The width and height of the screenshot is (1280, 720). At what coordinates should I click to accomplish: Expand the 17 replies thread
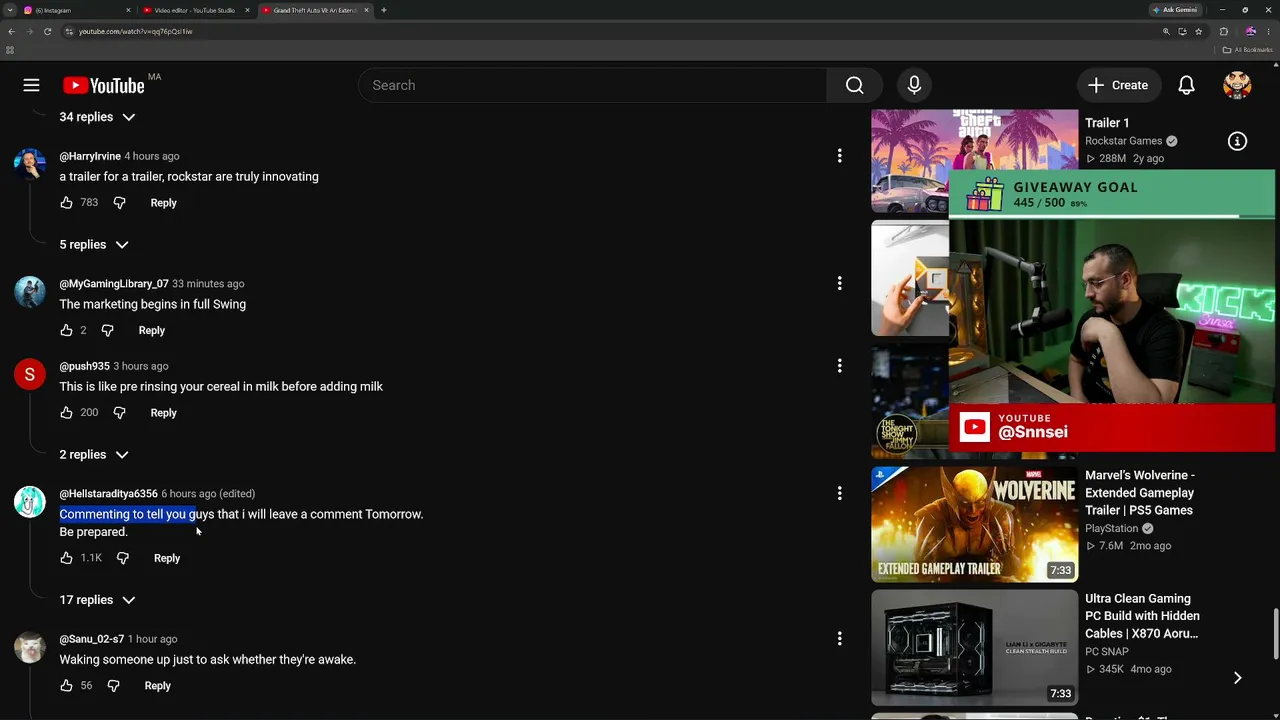point(97,600)
